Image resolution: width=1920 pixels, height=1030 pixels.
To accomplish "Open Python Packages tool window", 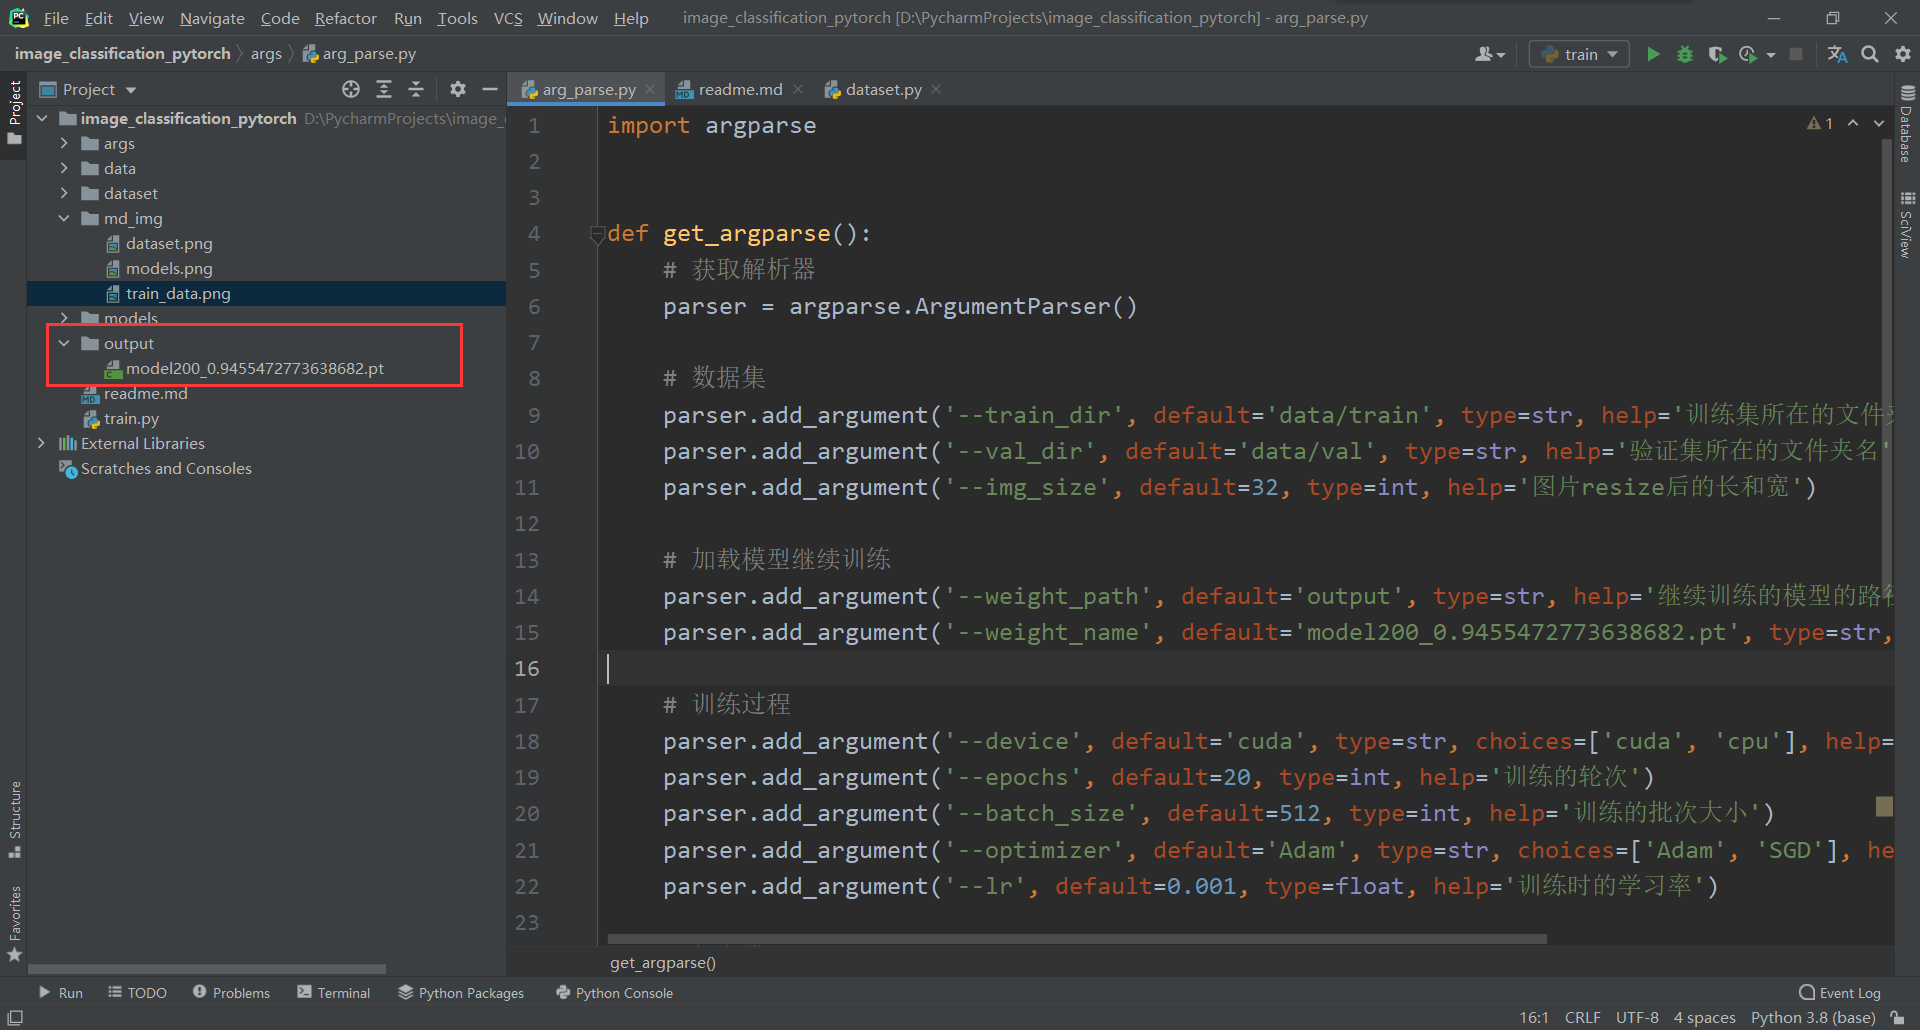I will tap(461, 993).
